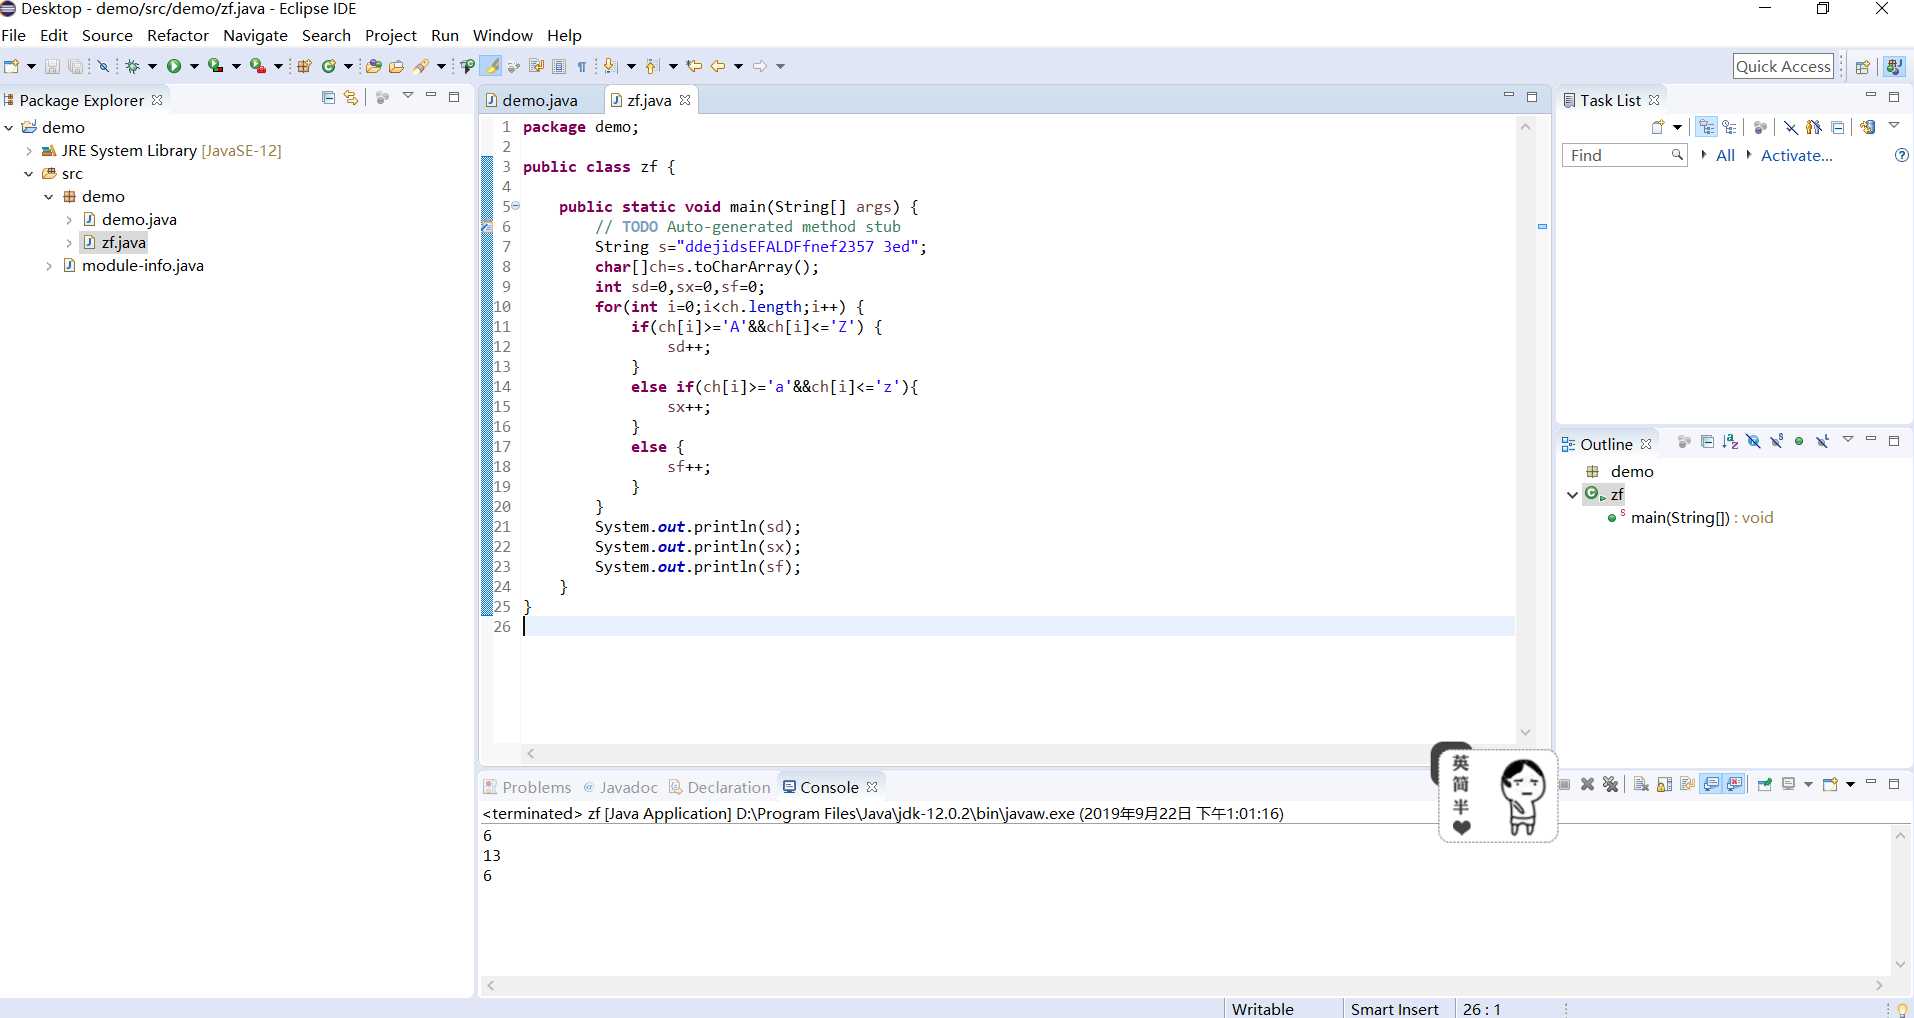Click the Skip All Breakpoints icon
The image size is (1914, 1018).
[103, 66]
